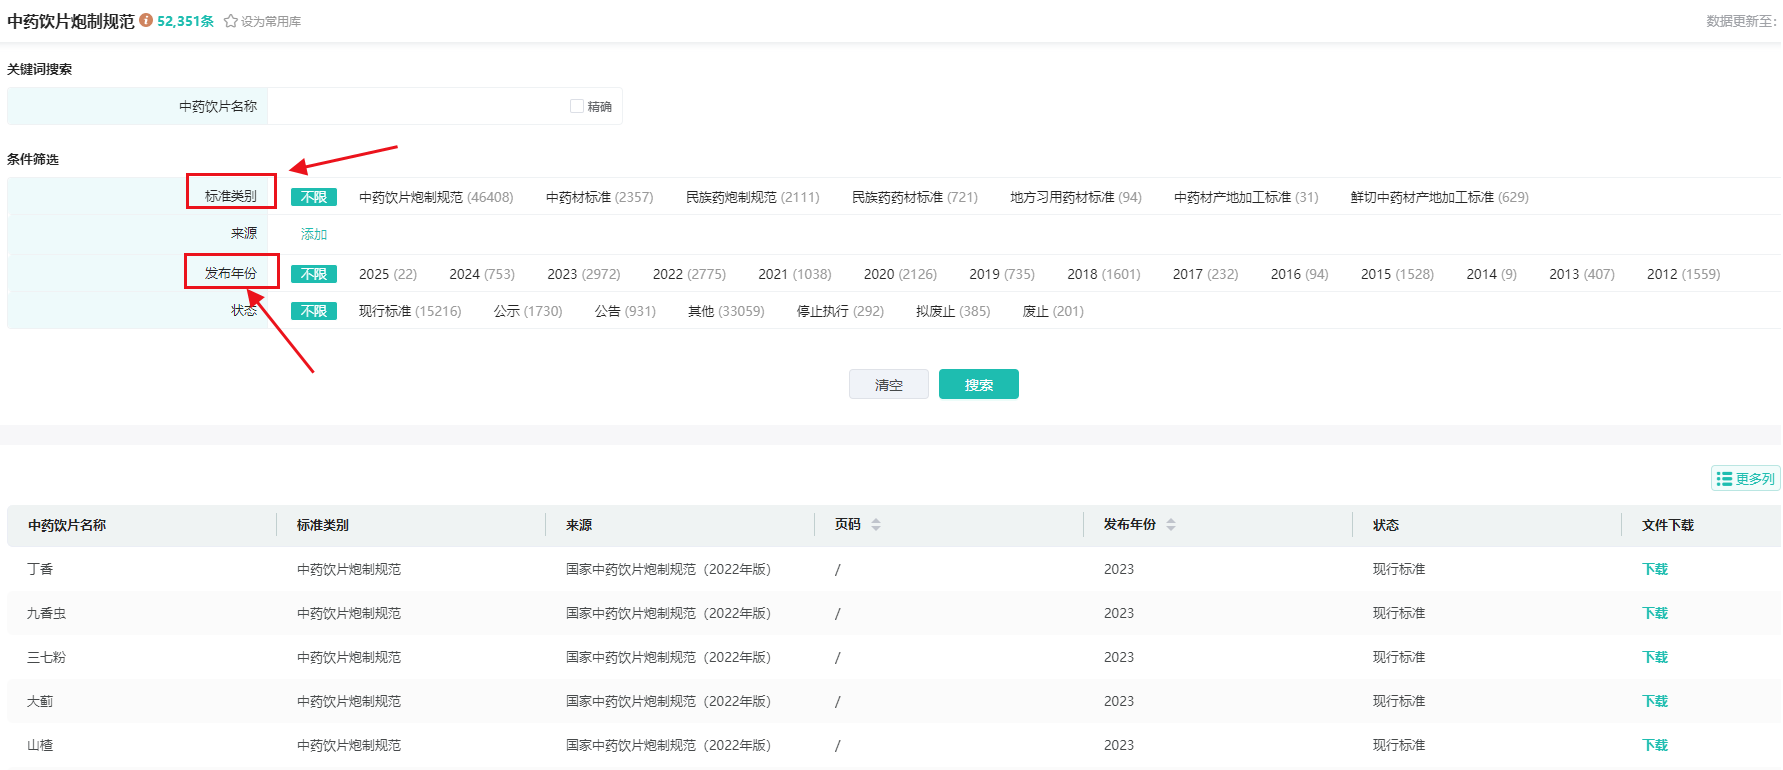
Task: Select 不限 in the 标准类别 filter row
Action: pyautogui.click(x=314, y=197)
